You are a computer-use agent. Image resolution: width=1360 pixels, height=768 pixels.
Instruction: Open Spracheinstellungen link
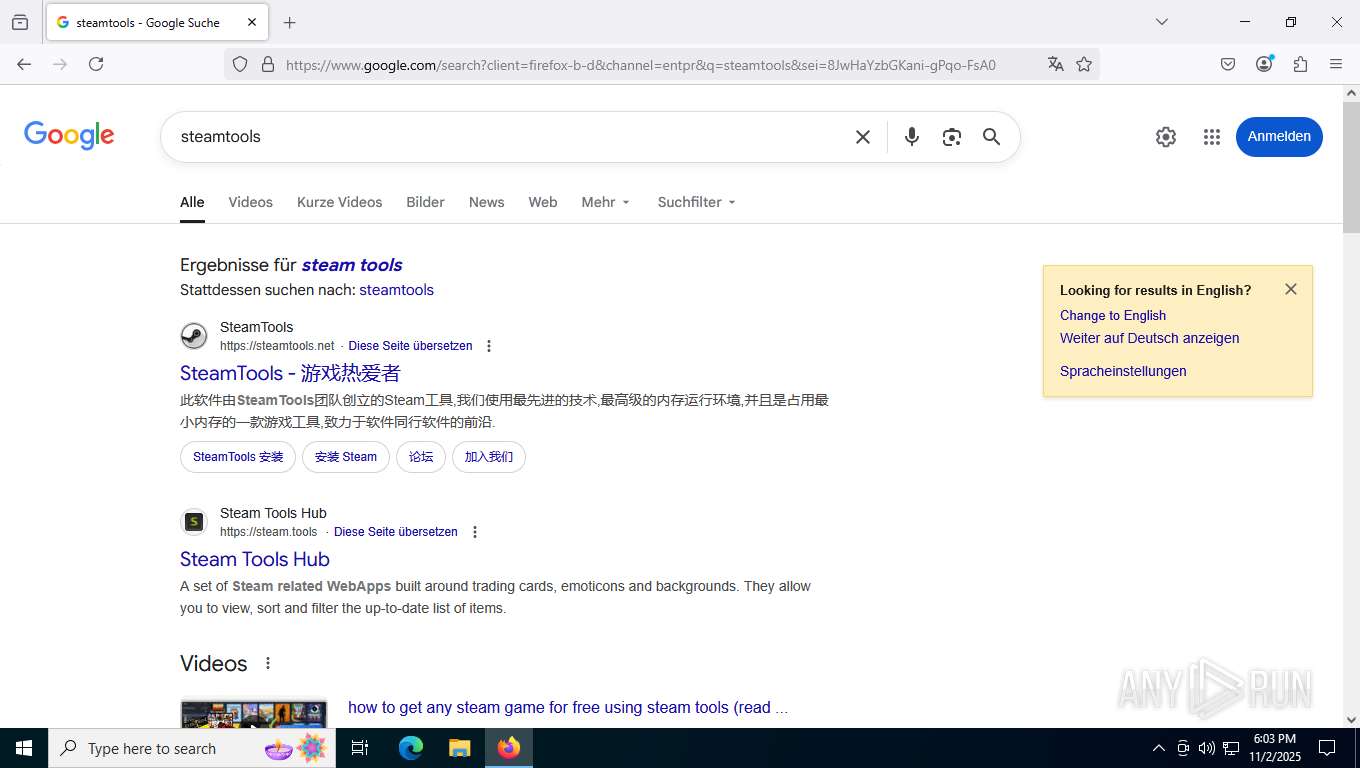coord(1123,371)
